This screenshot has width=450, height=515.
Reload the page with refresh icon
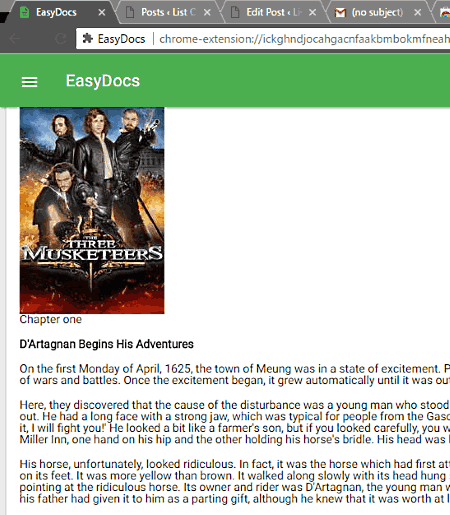61,39
